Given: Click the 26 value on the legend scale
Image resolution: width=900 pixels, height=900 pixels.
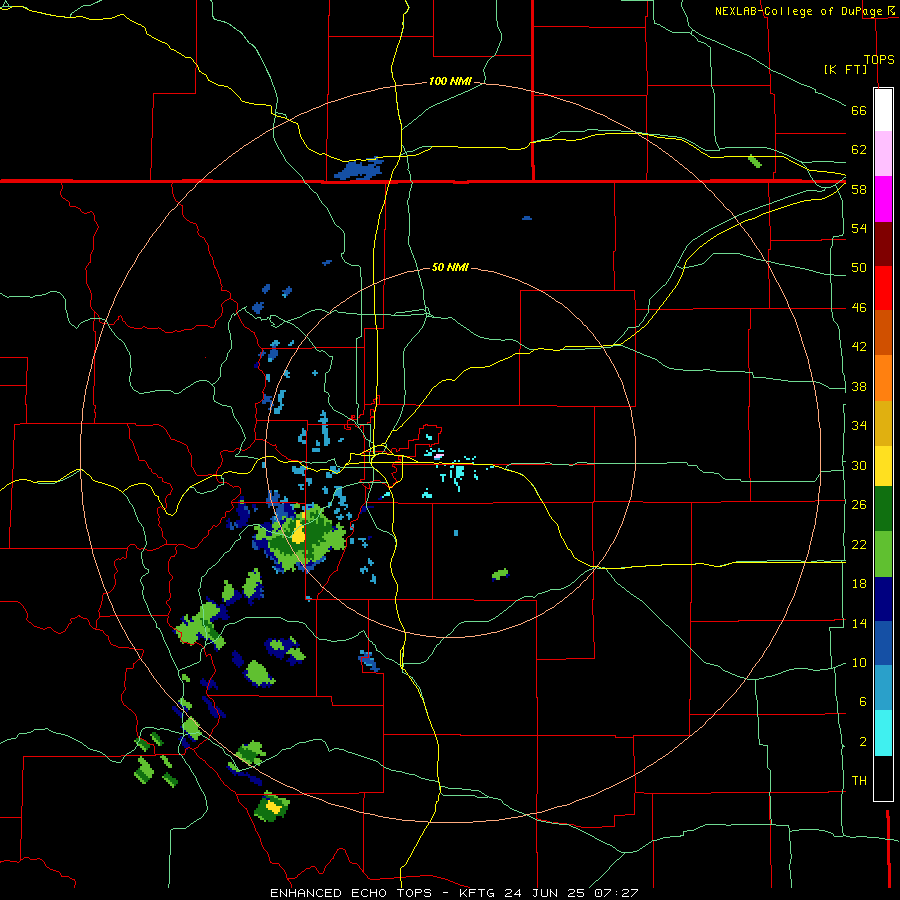Looking at the screenshot, I should (x=859, y=505).
